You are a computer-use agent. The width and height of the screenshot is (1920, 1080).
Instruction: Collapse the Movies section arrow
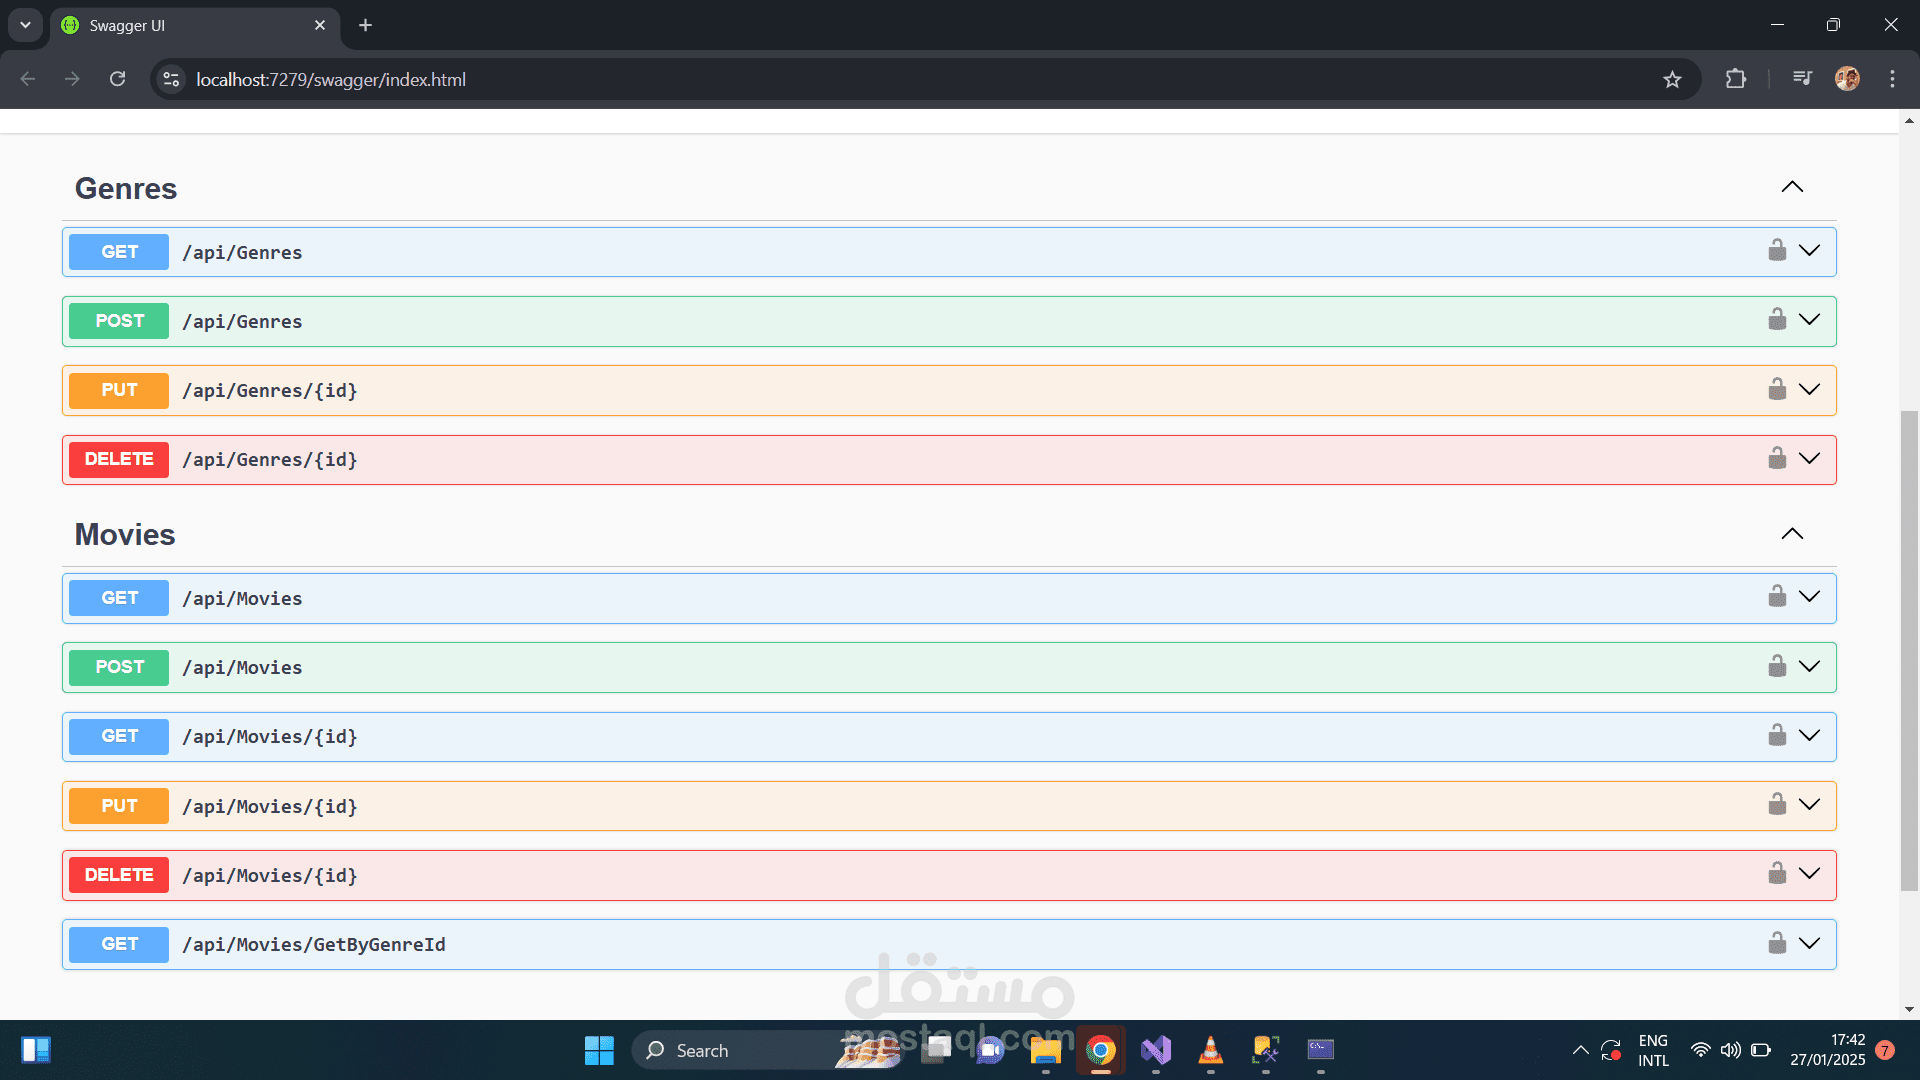1792,534
